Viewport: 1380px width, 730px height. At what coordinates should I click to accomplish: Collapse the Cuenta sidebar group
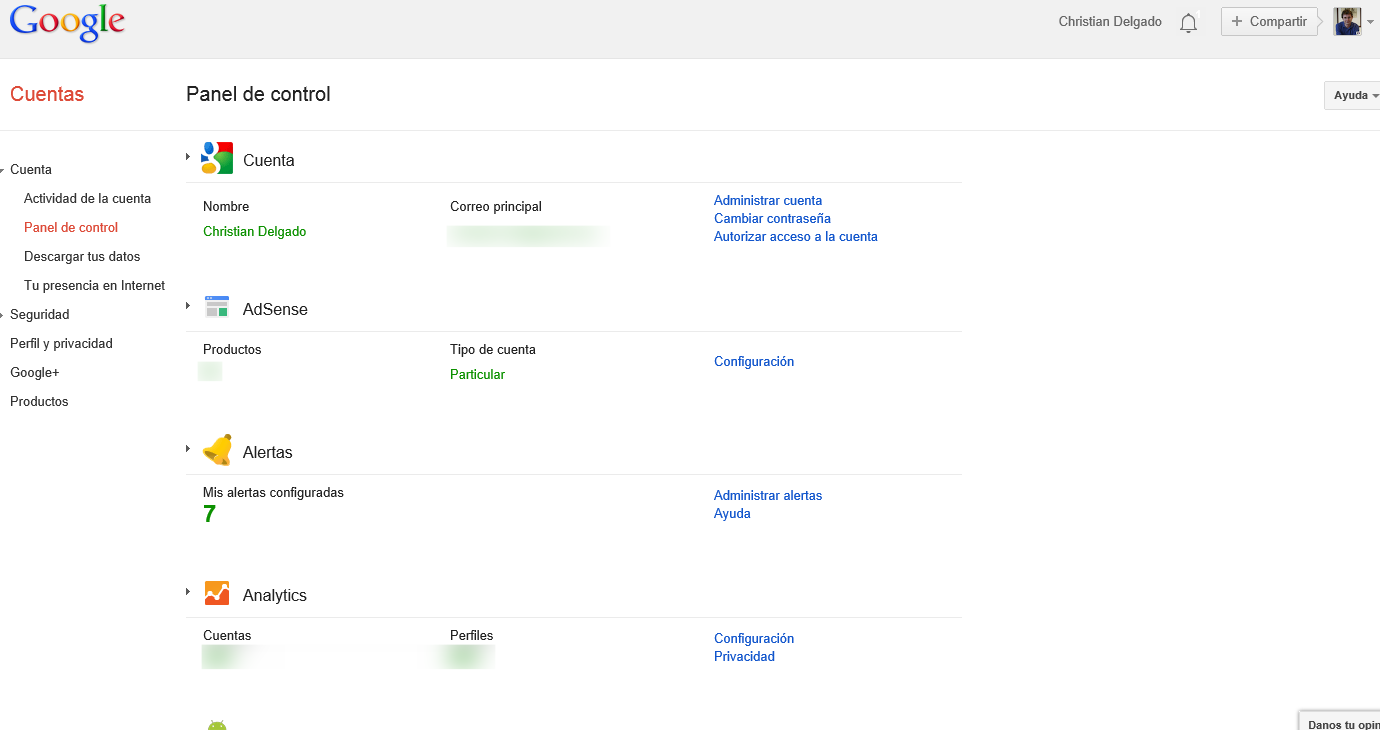click(3, 171)
